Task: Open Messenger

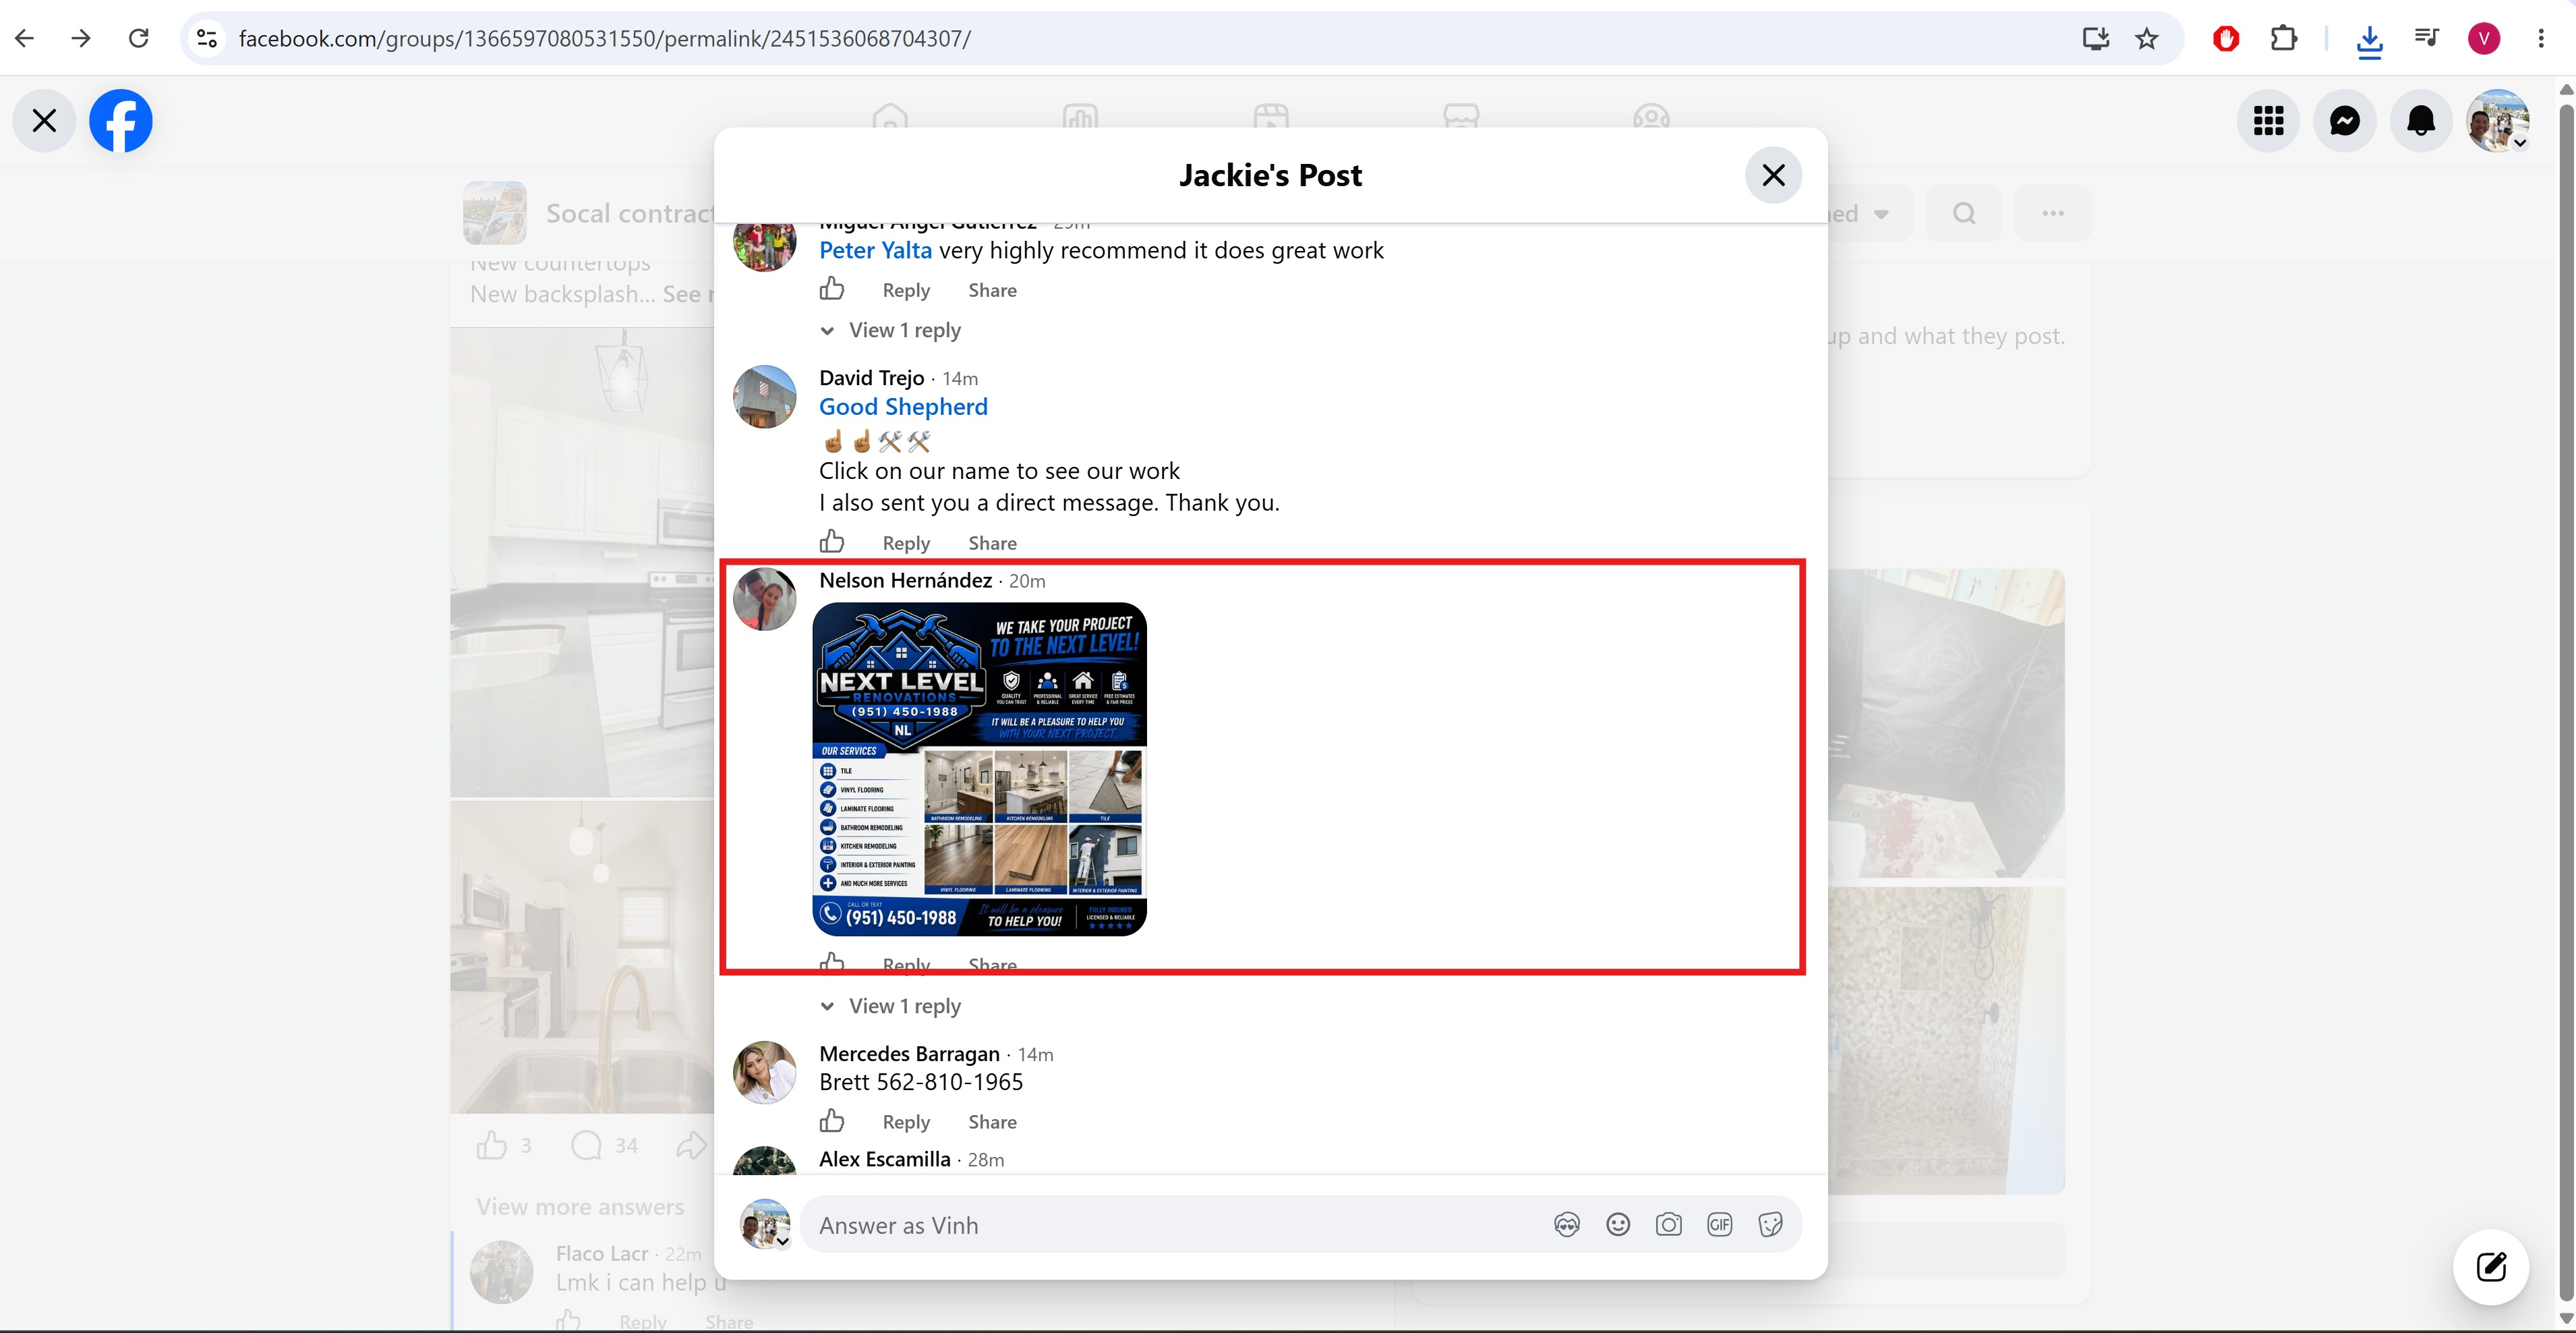Action: [2345, 121]
